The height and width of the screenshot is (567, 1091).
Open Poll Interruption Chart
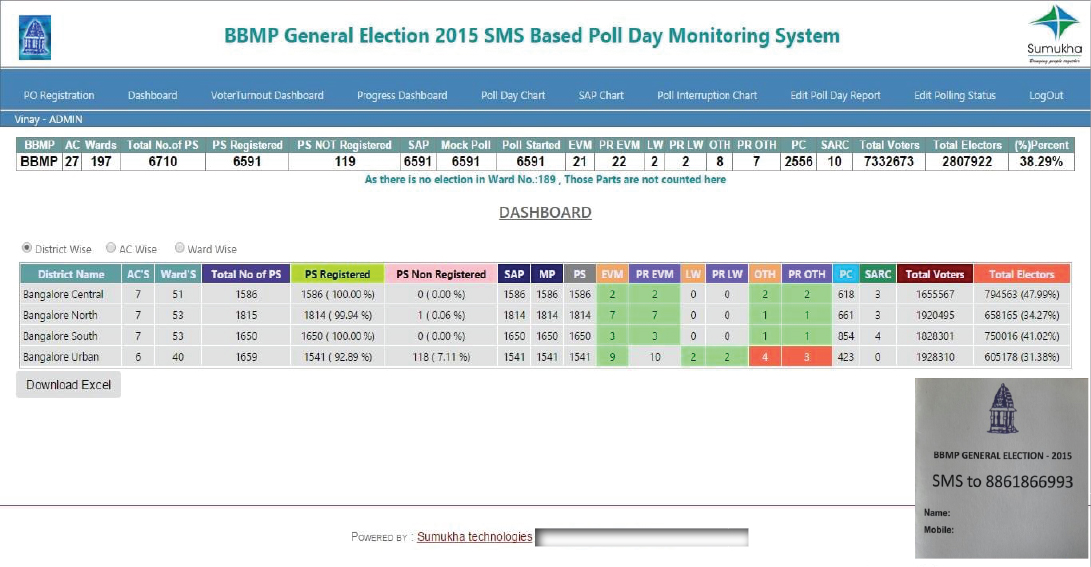707,96
